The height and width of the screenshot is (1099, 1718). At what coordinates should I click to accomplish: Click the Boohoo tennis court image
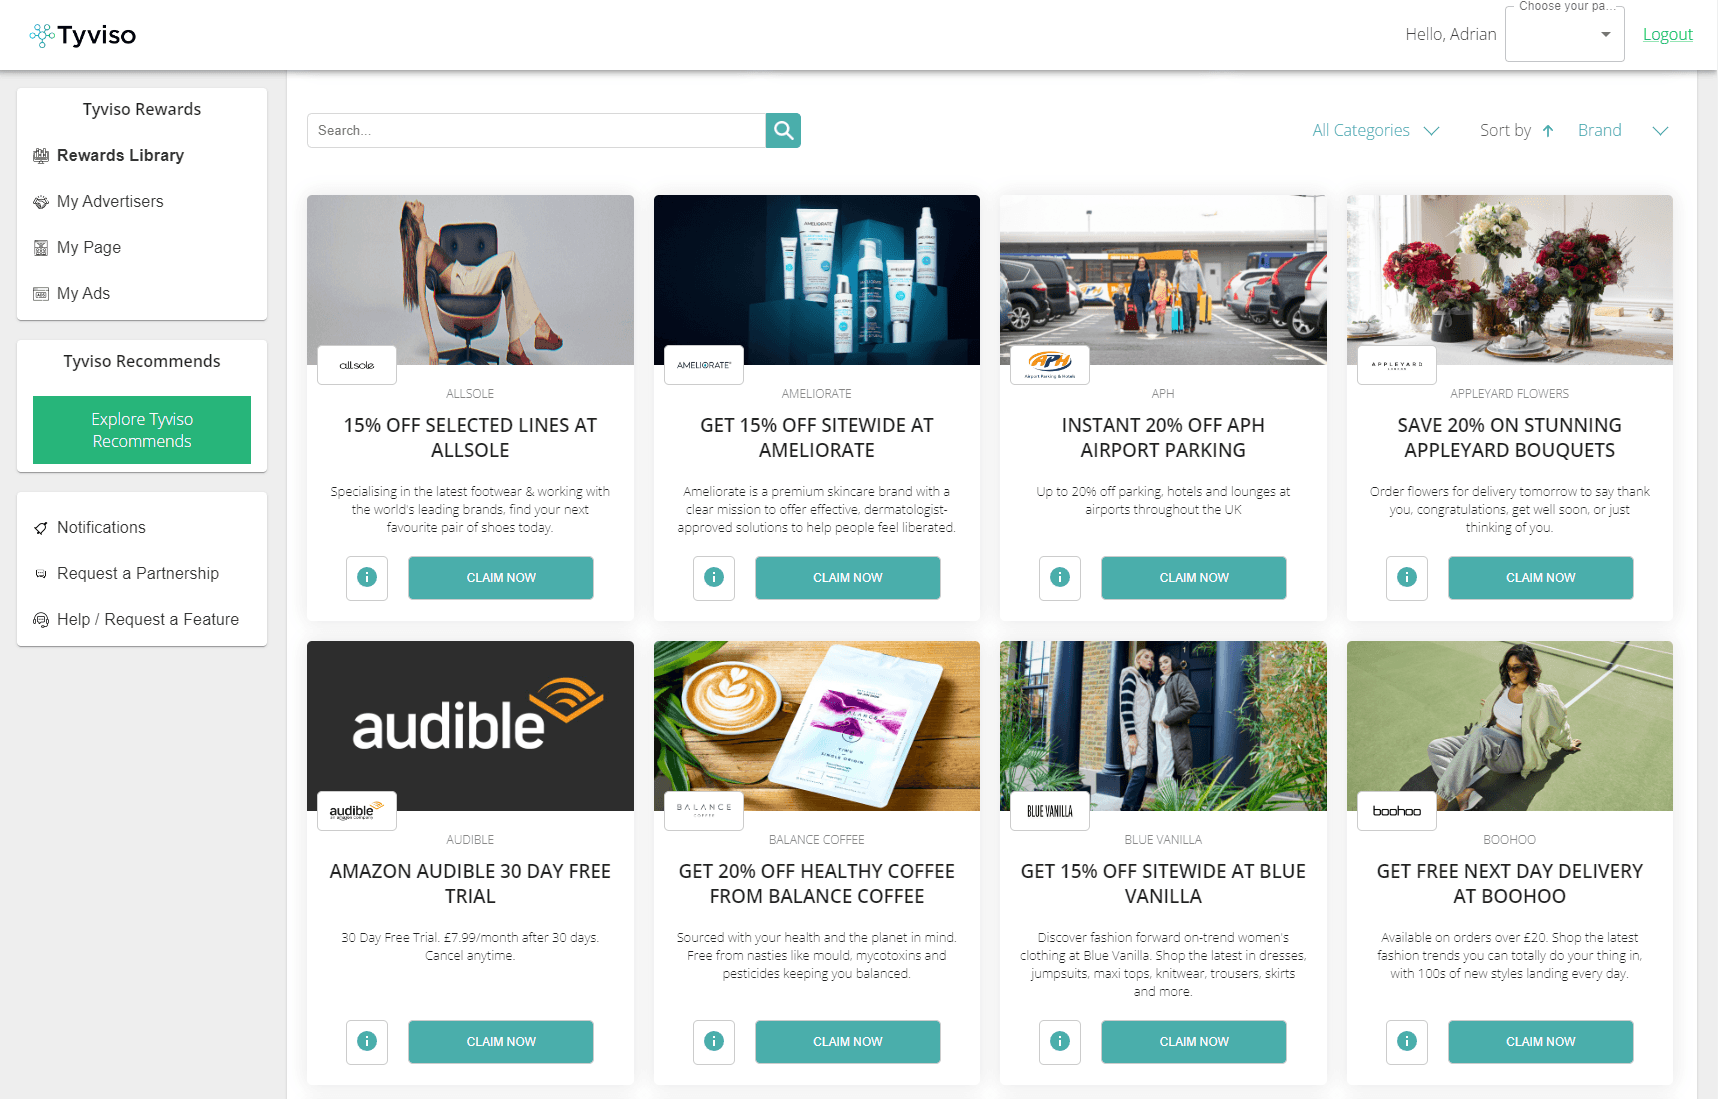(x=1510, y=726)
